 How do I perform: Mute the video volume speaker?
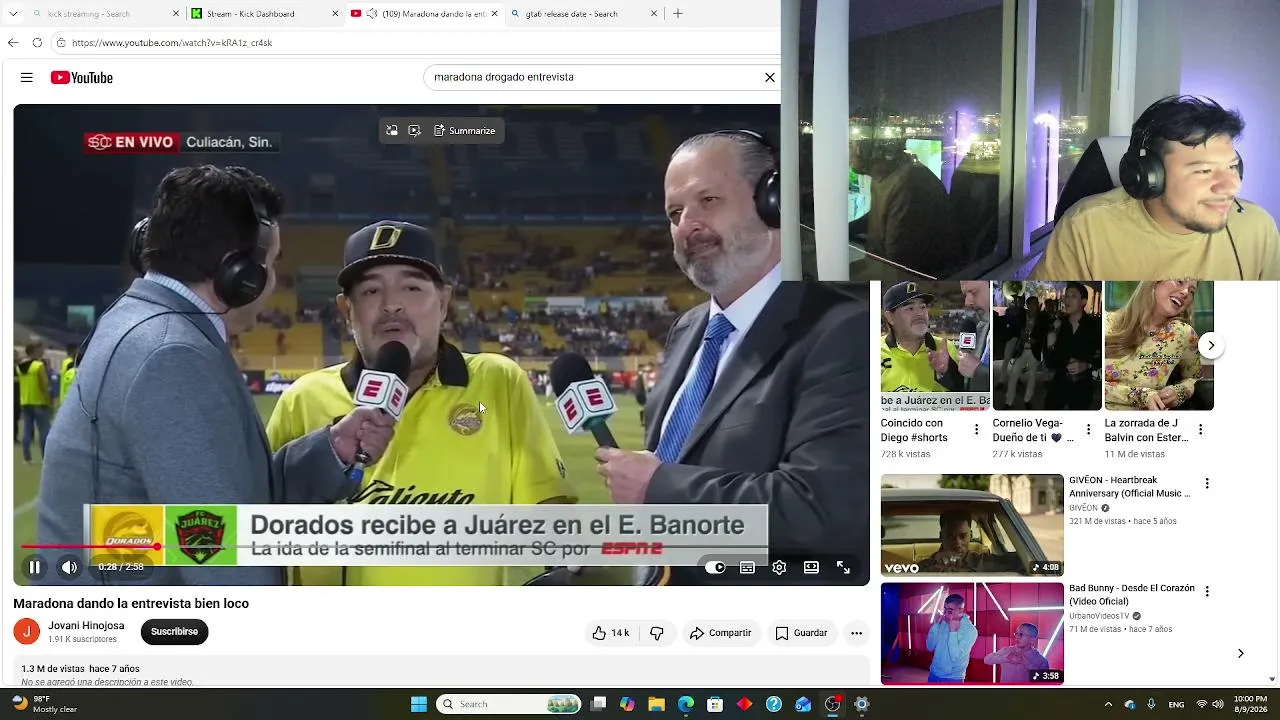tap(69, 567)
